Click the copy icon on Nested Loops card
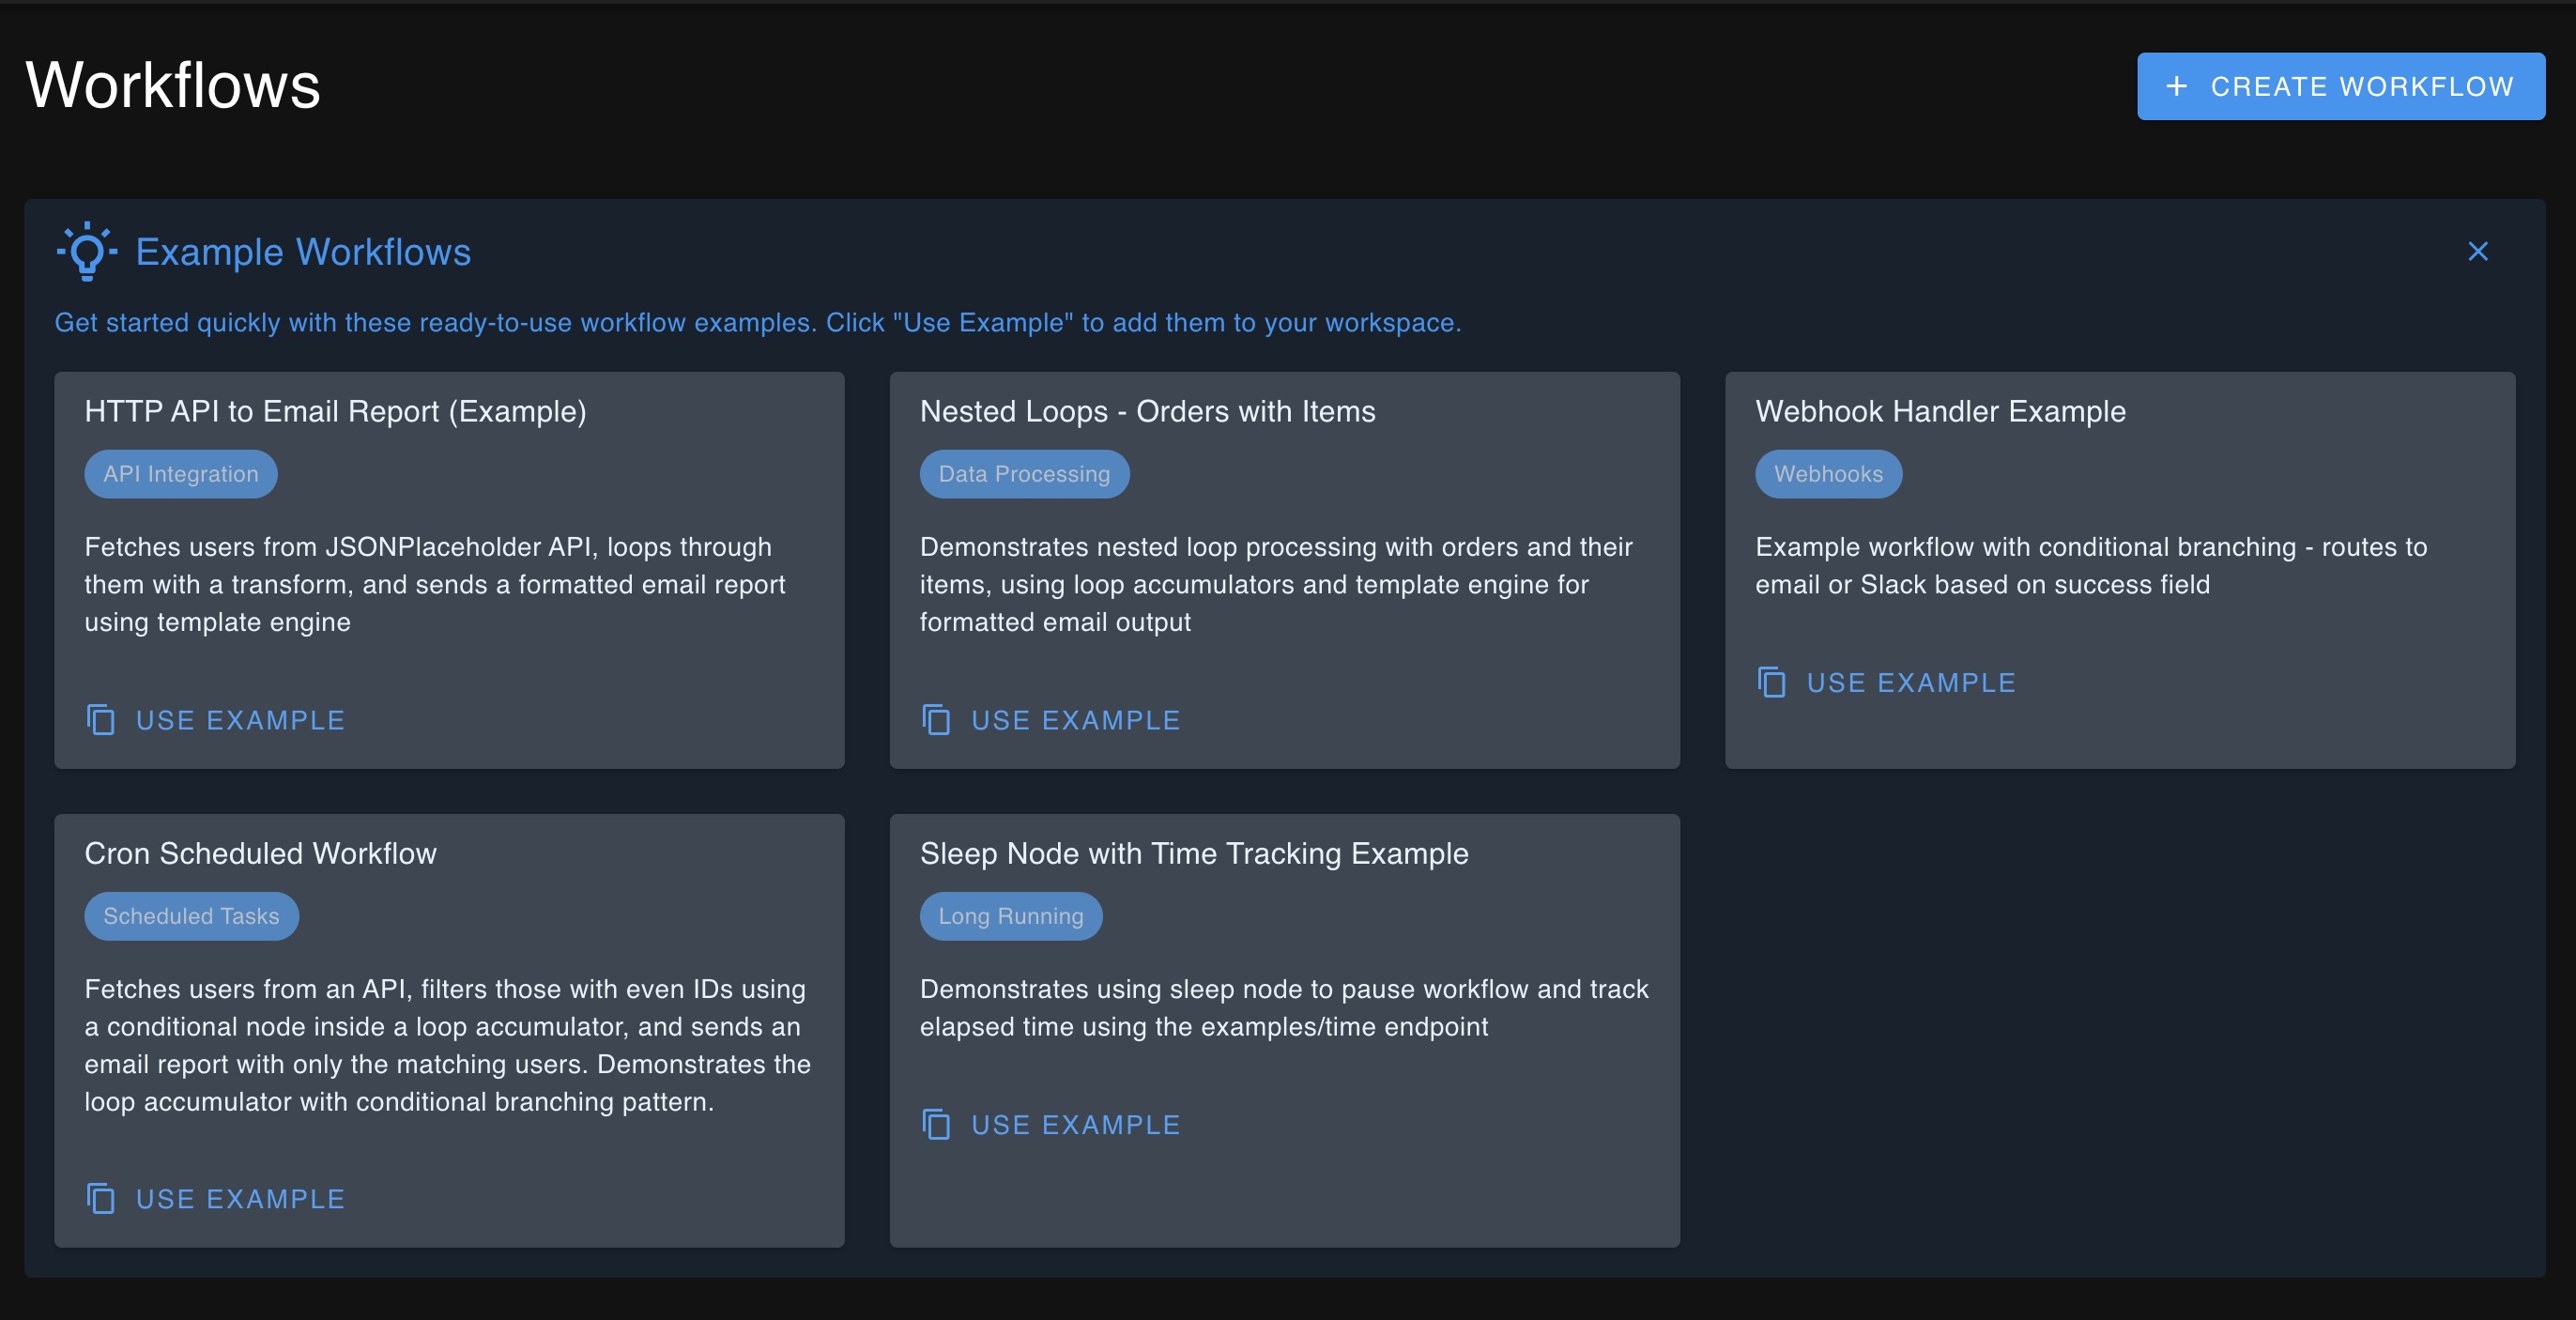This screenshot has height=1320, width=2576. click(937, 720)
